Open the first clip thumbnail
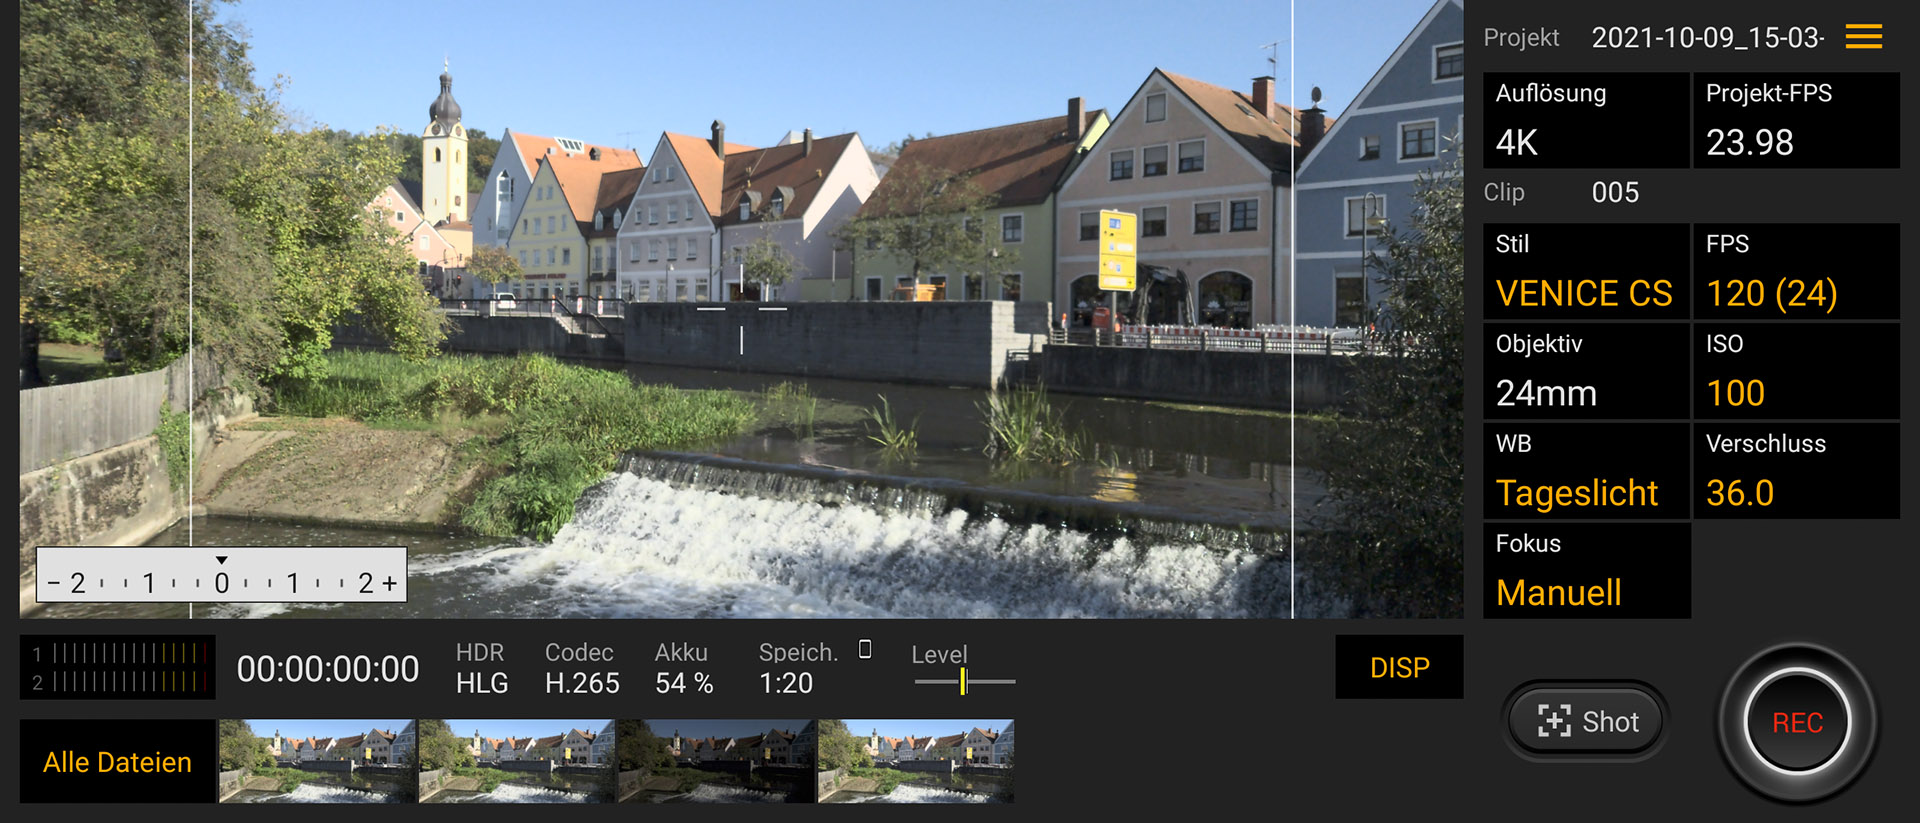Image resolution: width=1920 pixels, height=823 pixels. coord(317,761)
